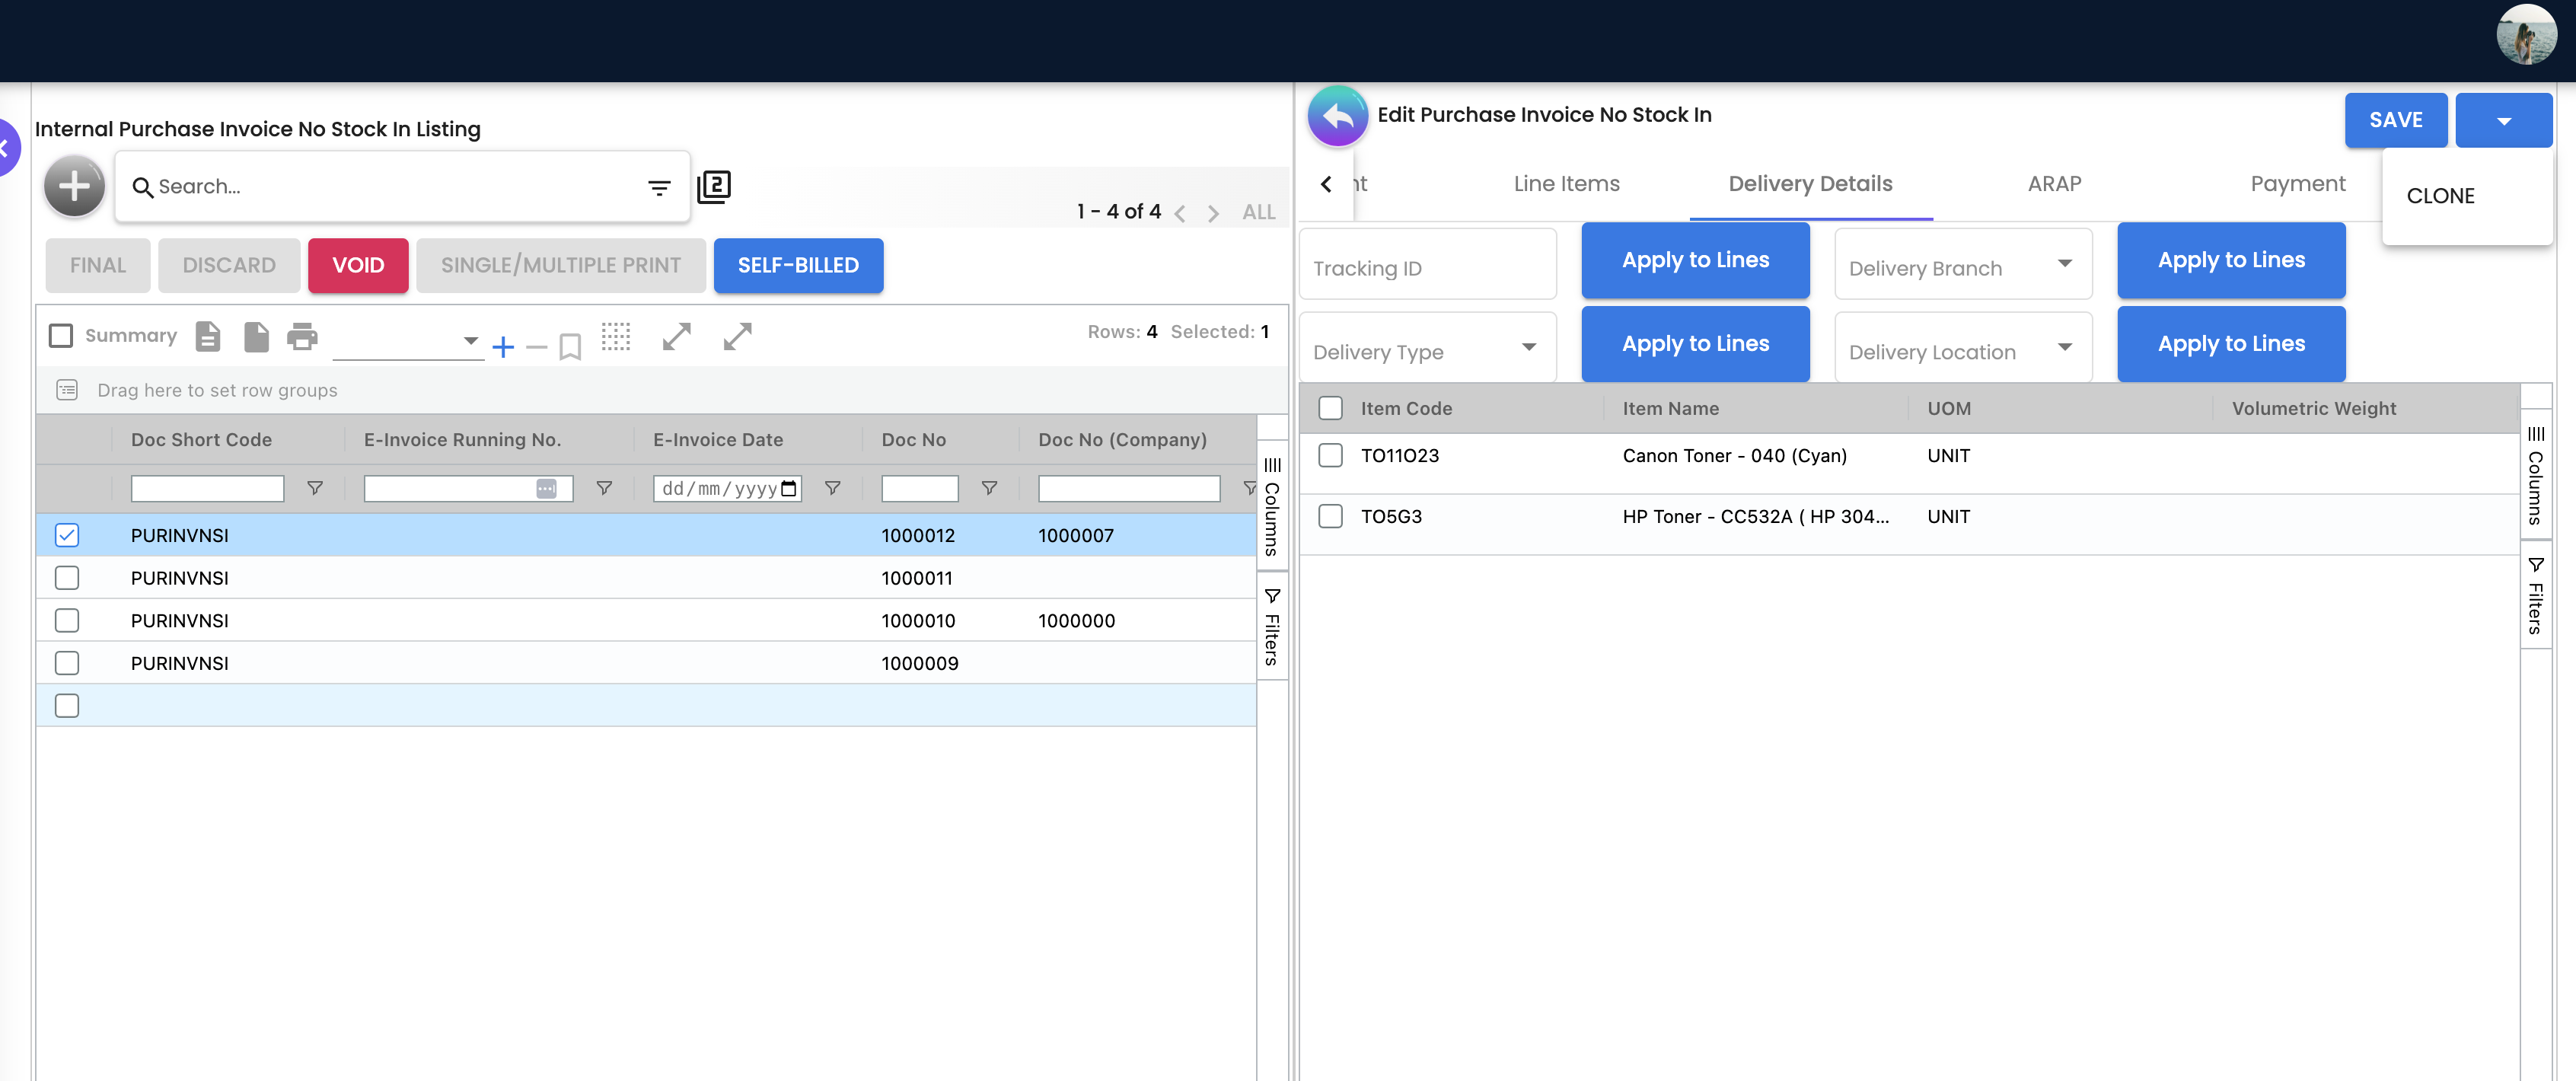2576x1081 pixels.
Task: Click filter icon for Doc No column
Action: [989, 488]
